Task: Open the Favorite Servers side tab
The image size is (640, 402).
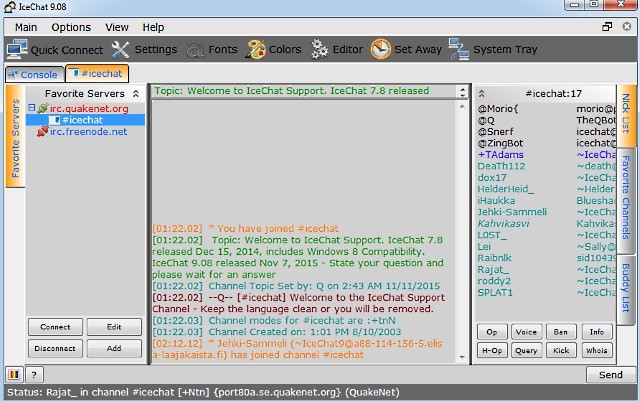Action: click(15, 137)
